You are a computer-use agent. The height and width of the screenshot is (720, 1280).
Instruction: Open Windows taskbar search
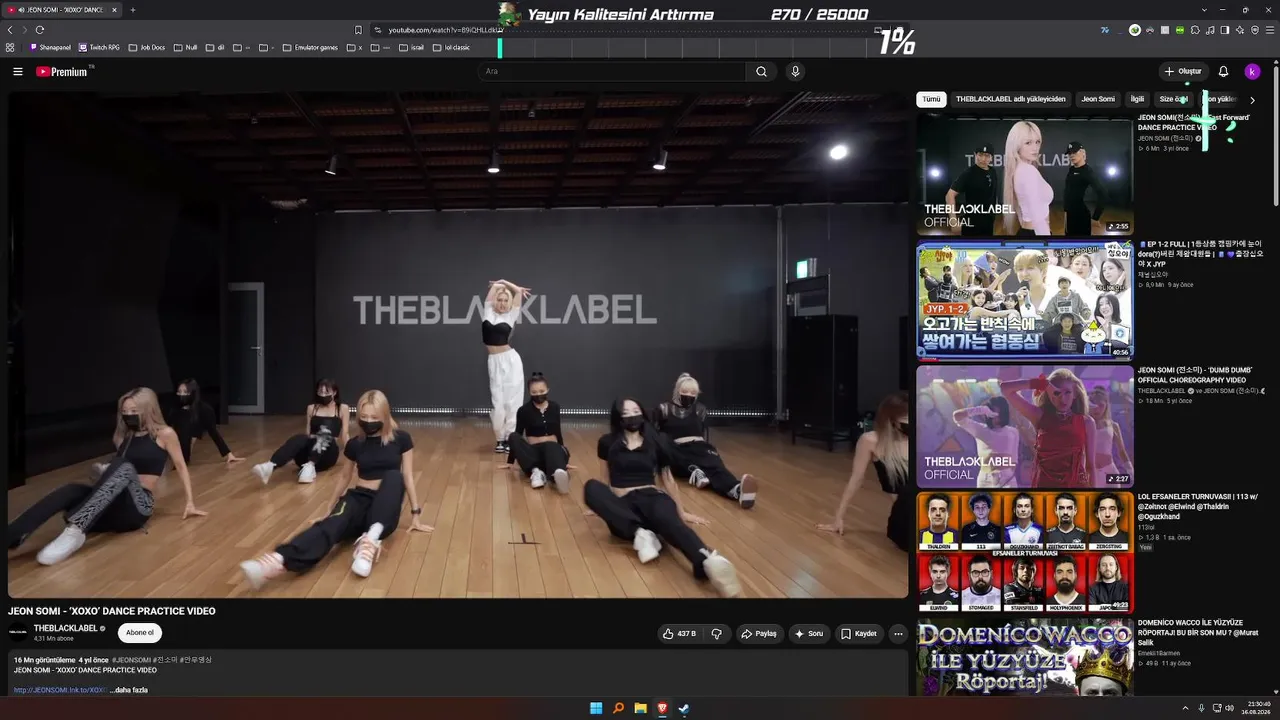click(x=618, y=708)
